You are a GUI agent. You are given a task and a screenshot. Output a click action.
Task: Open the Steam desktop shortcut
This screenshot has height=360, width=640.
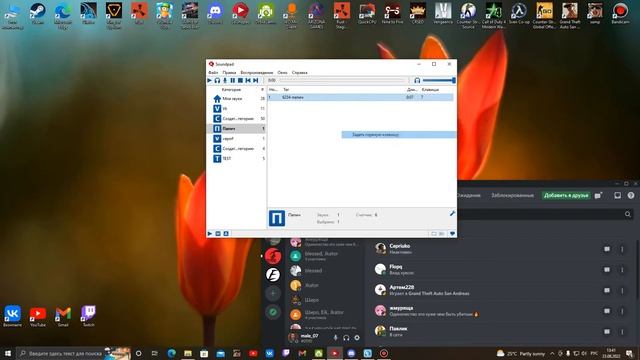click(38, 14)
